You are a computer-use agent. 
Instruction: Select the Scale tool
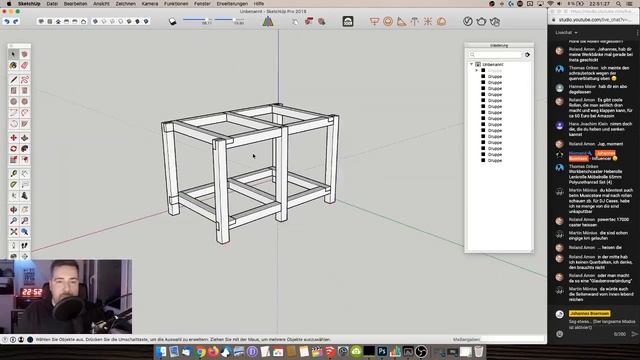tap(13, 160)
